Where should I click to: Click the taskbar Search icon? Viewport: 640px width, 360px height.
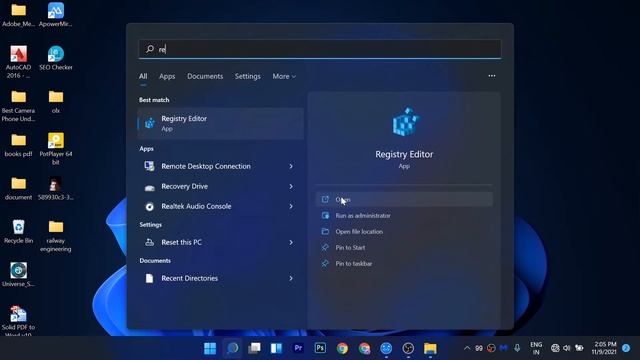232,348
